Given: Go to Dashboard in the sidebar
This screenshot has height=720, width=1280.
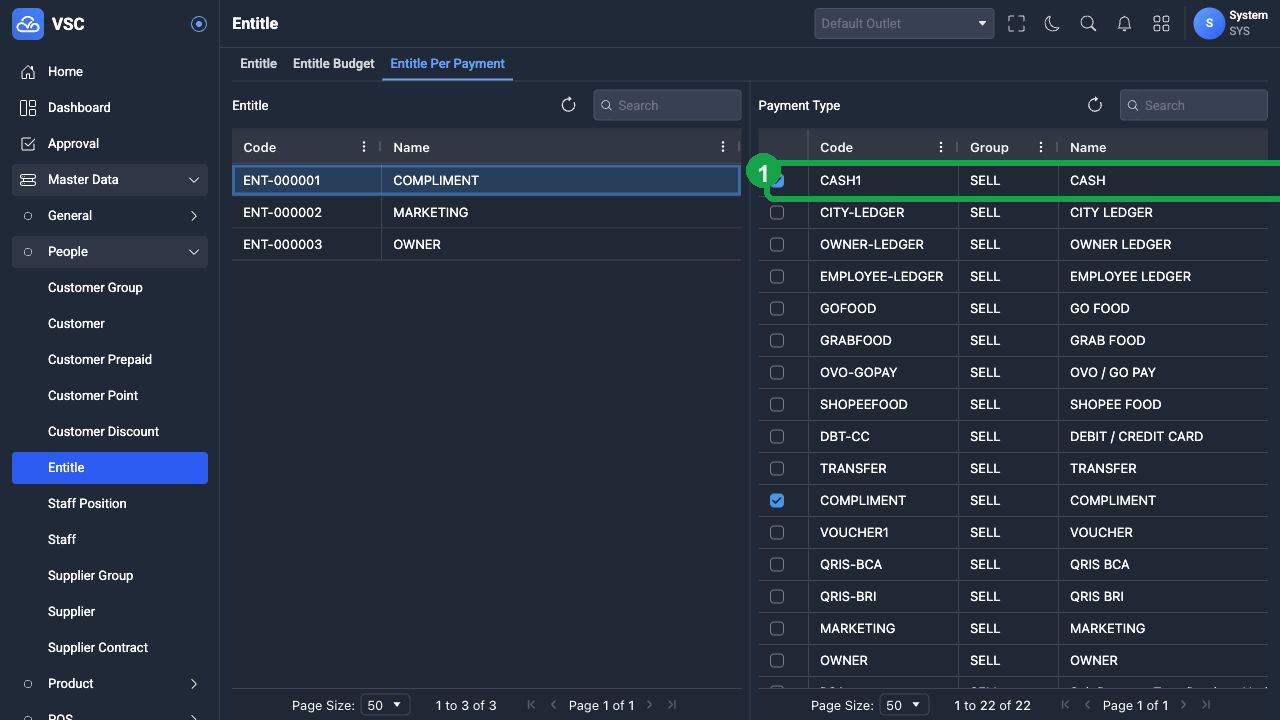Looking at the screenshot, I should (79, 108).
